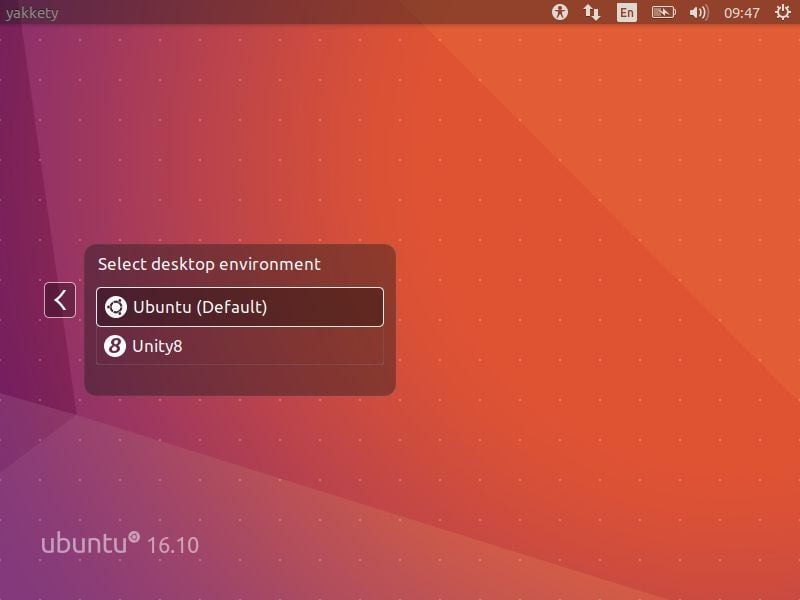Click the keyboard input indicator icon
The height and width of the screenshot is (600, 800).
(x=592, y=12)
